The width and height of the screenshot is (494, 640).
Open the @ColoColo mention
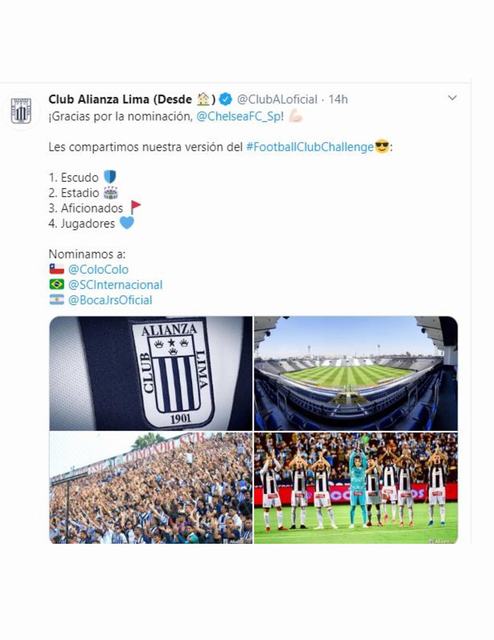point(98,269)
